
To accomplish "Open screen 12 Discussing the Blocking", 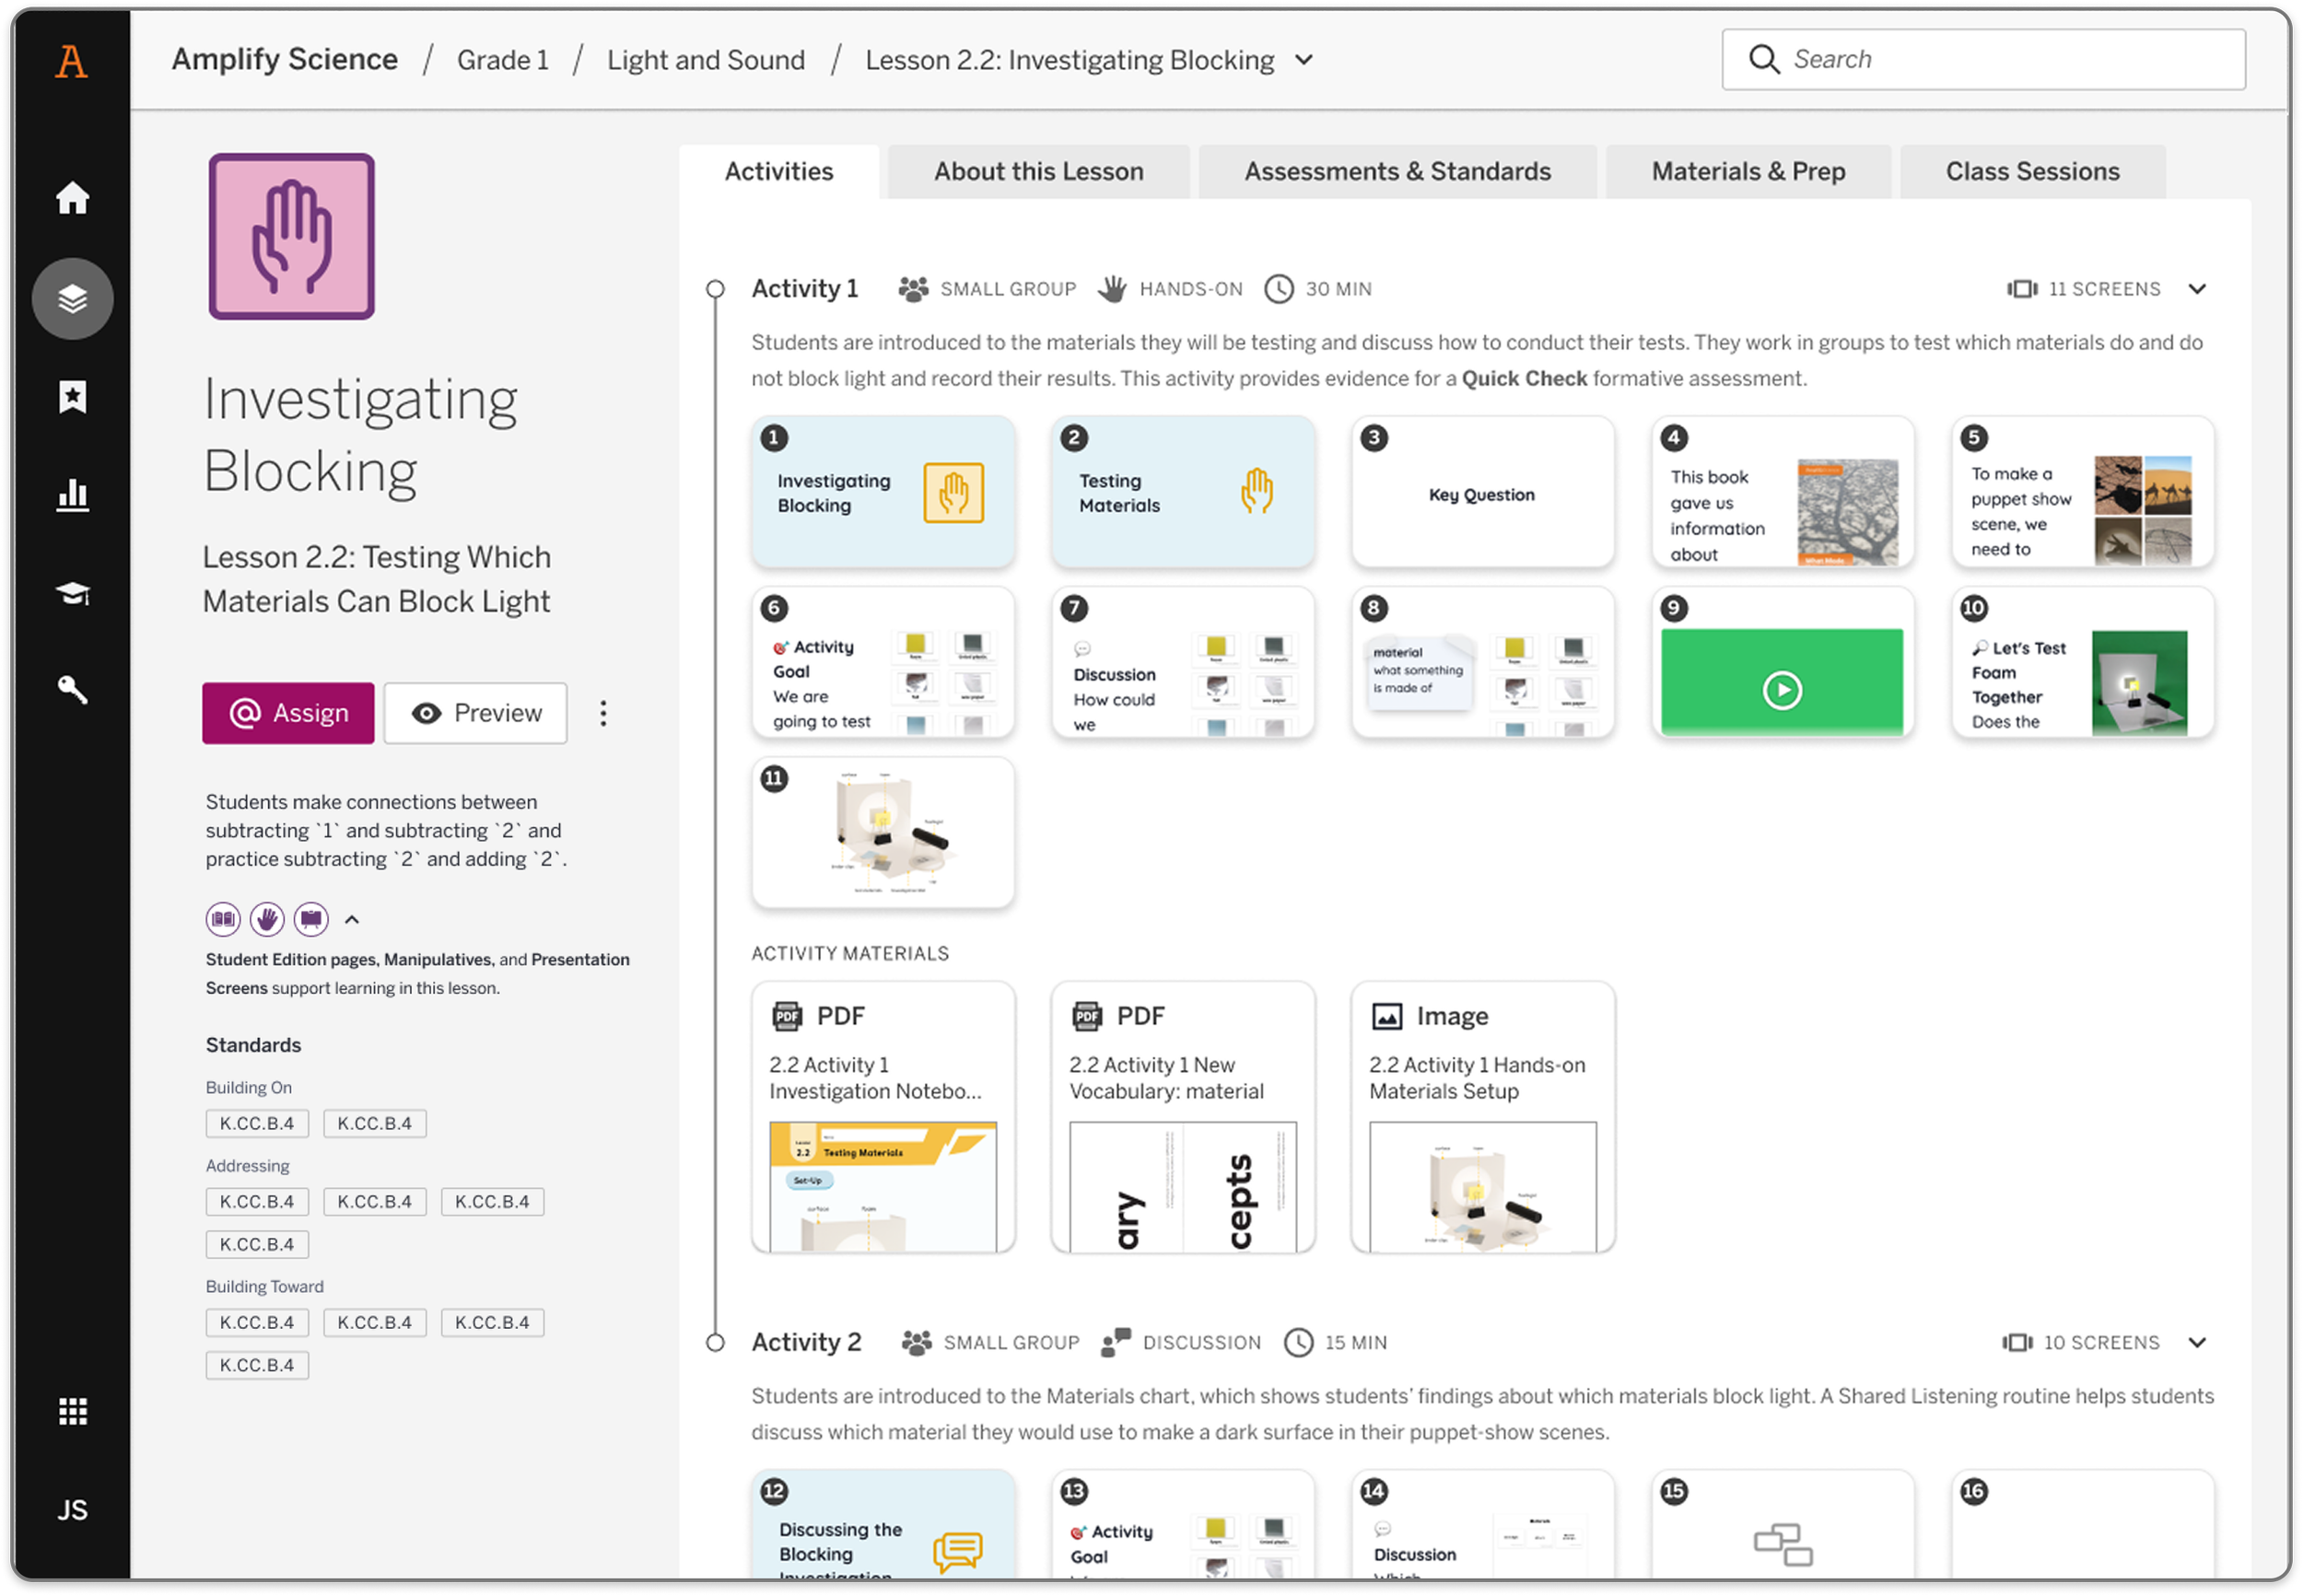I will coord(884,1525).
